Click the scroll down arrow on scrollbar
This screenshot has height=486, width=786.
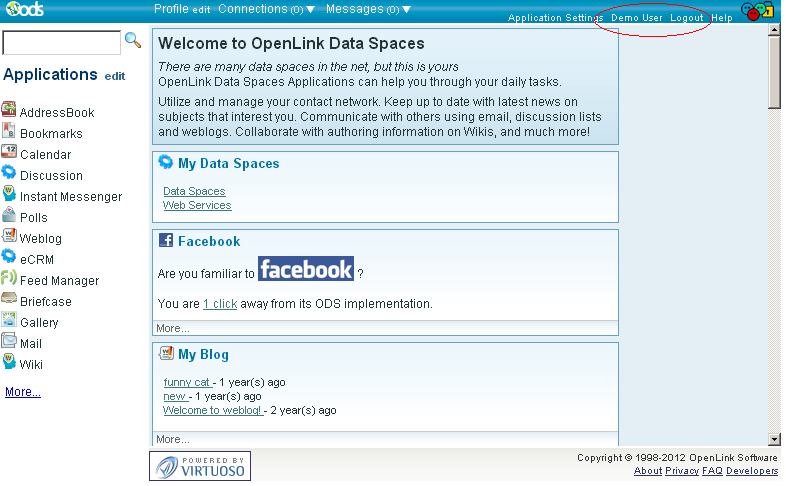774,439
